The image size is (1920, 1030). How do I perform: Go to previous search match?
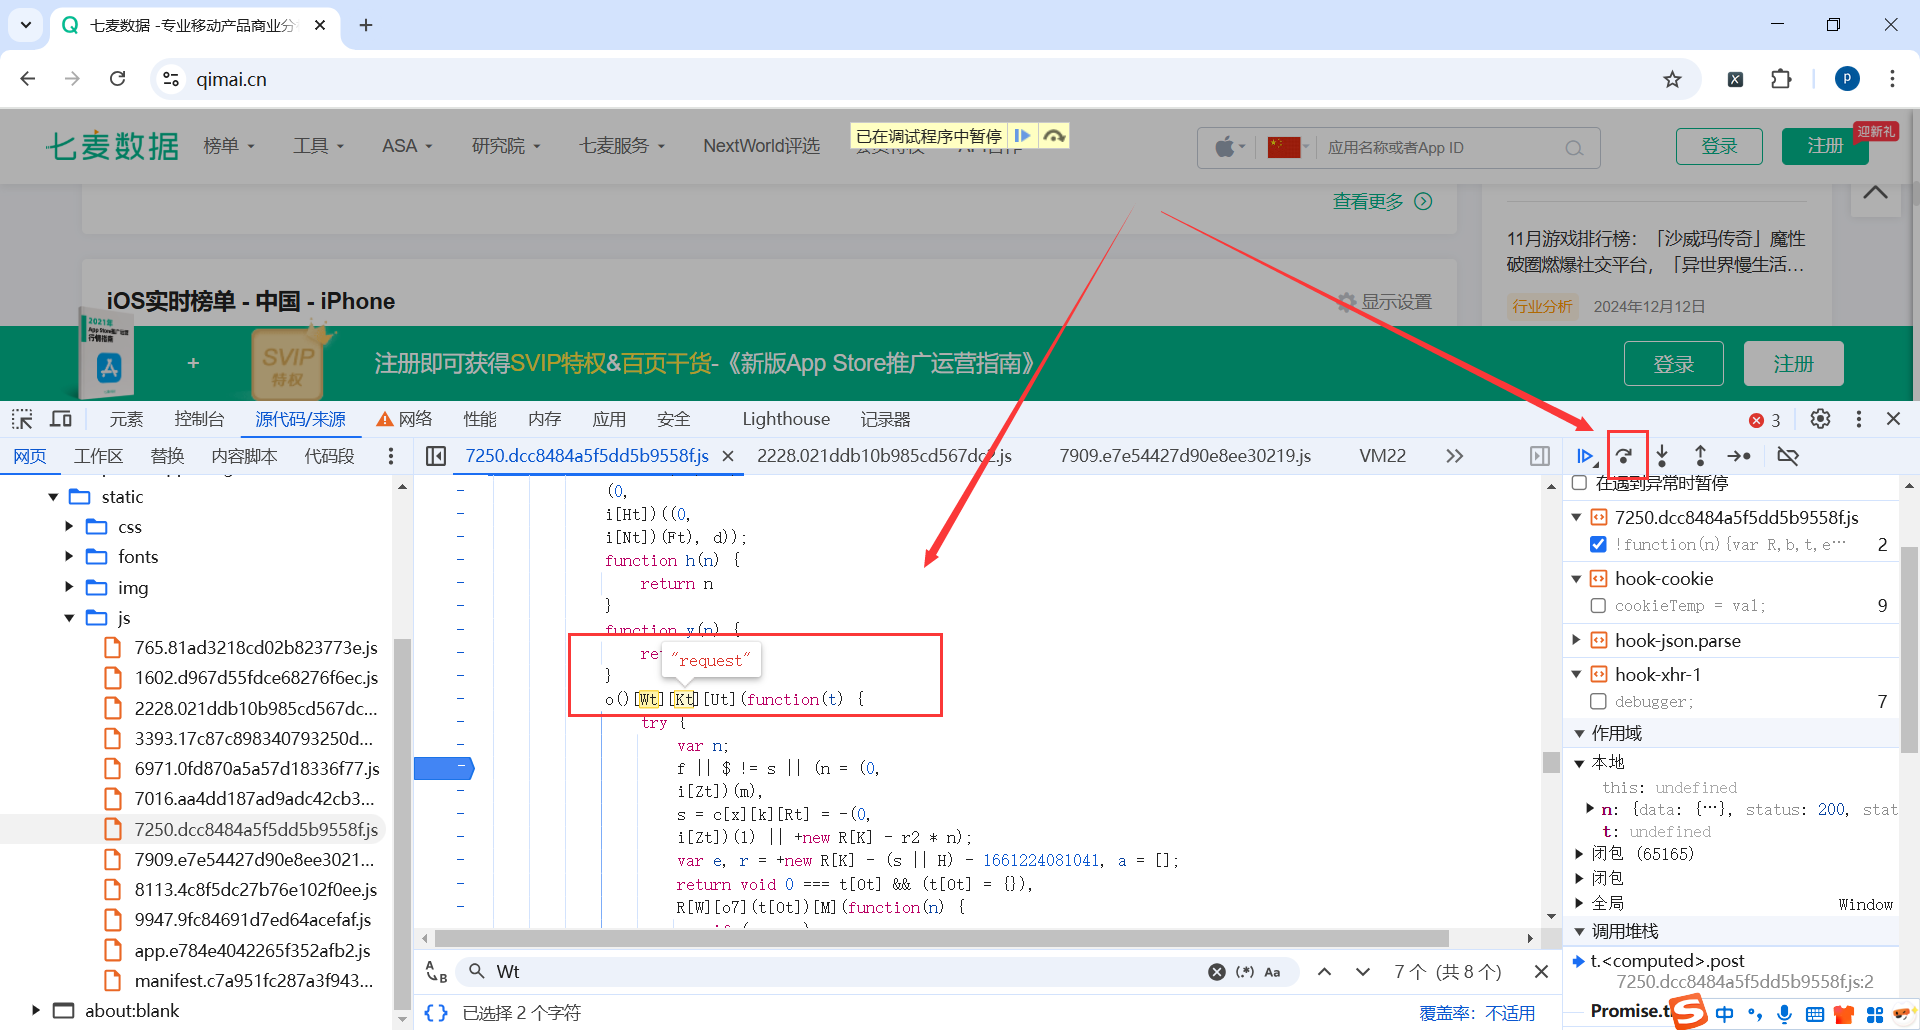(1324, 972)
